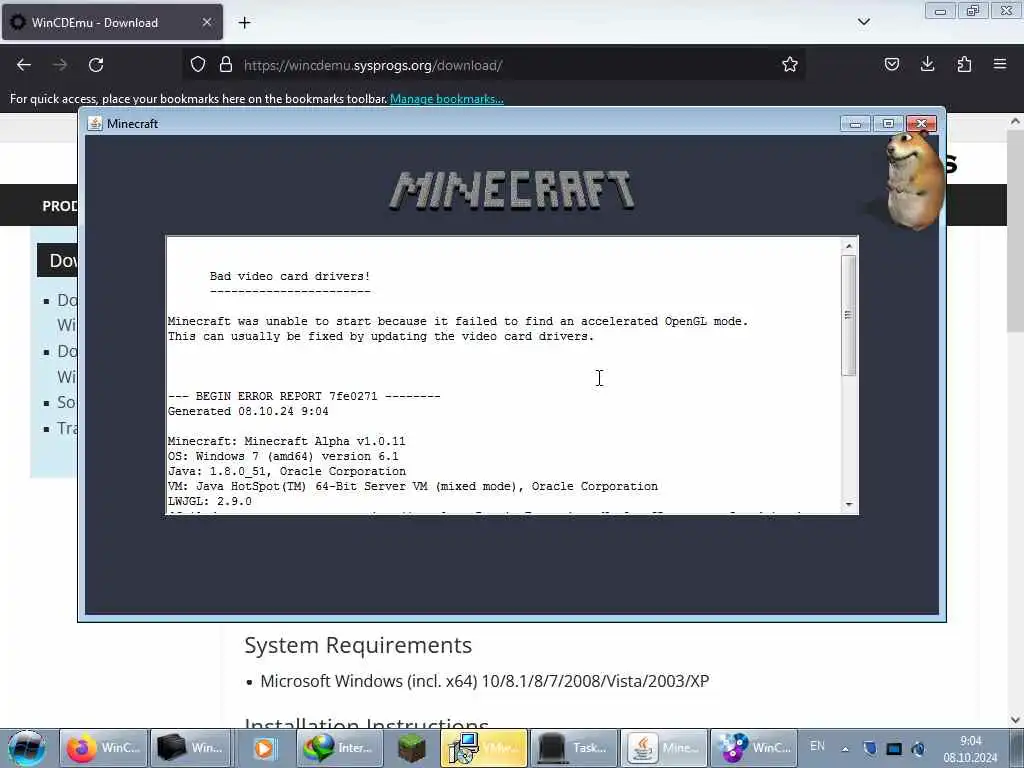Switch to Internet Download Manager taskbar button
Image resolution: width=1024 pixels, height=768 pixels.
pyautogui.click(x=338, y=748)
